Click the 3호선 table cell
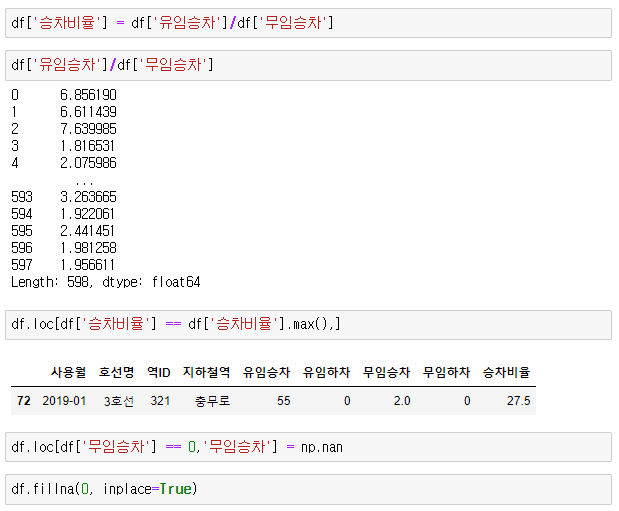 click(119, 401)
